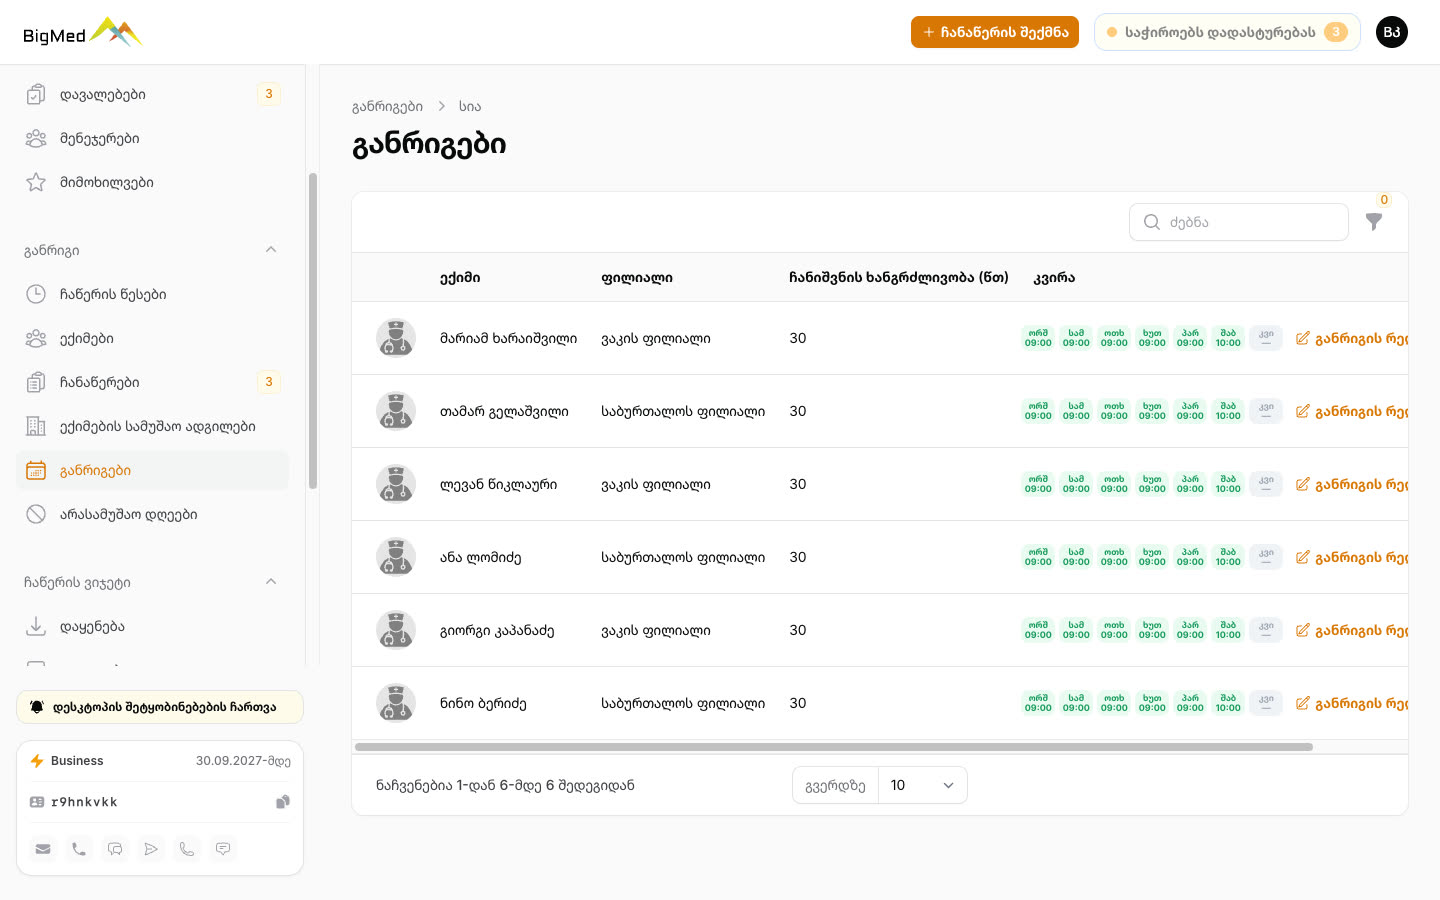Open ჩანაწერები in the sidebar
1440x900 pixels.
tap(152, 382)
